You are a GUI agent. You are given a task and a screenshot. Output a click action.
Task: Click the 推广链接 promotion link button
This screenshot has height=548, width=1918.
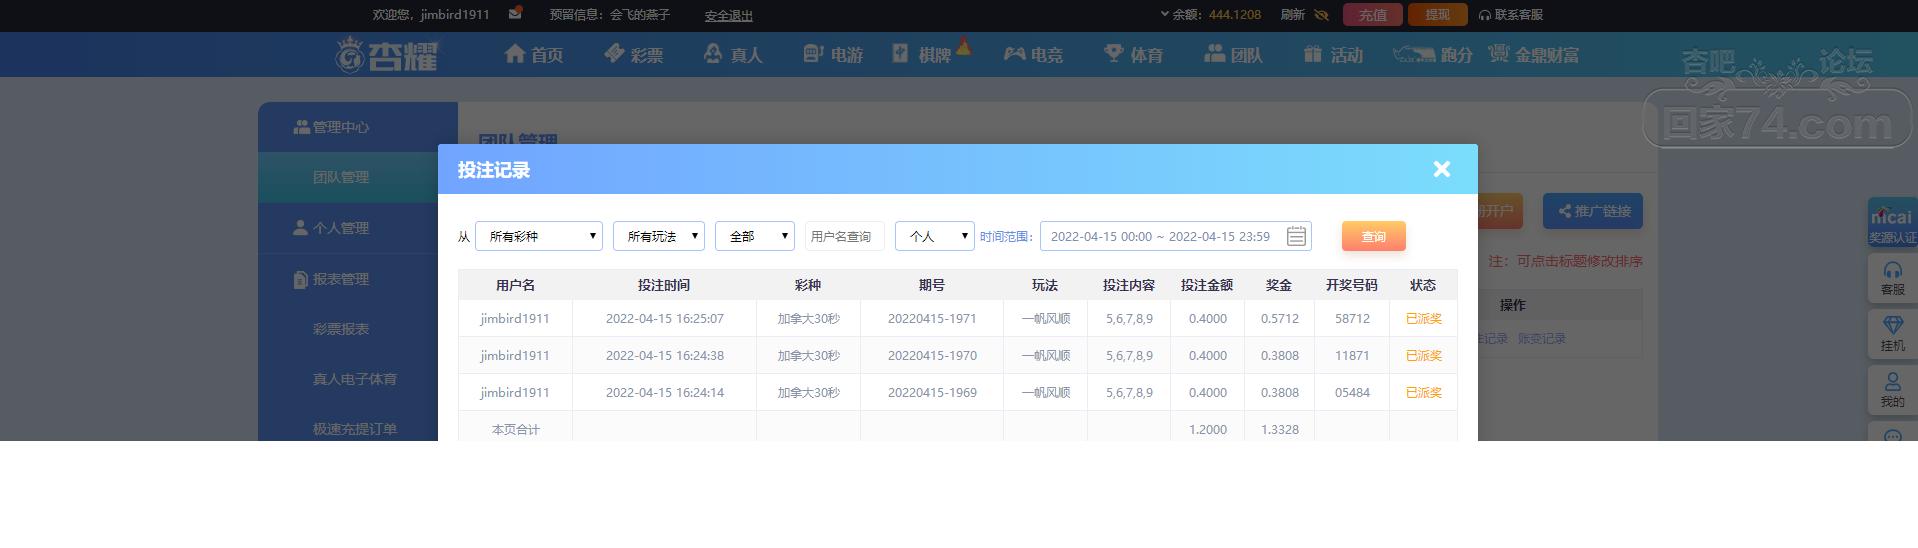coord(1593,211)
